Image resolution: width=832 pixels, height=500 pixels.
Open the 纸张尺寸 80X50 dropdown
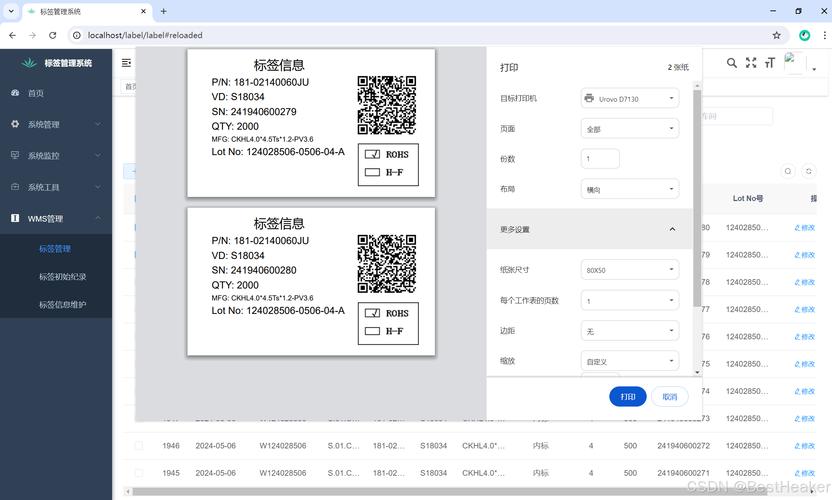[x=630, y=270]
